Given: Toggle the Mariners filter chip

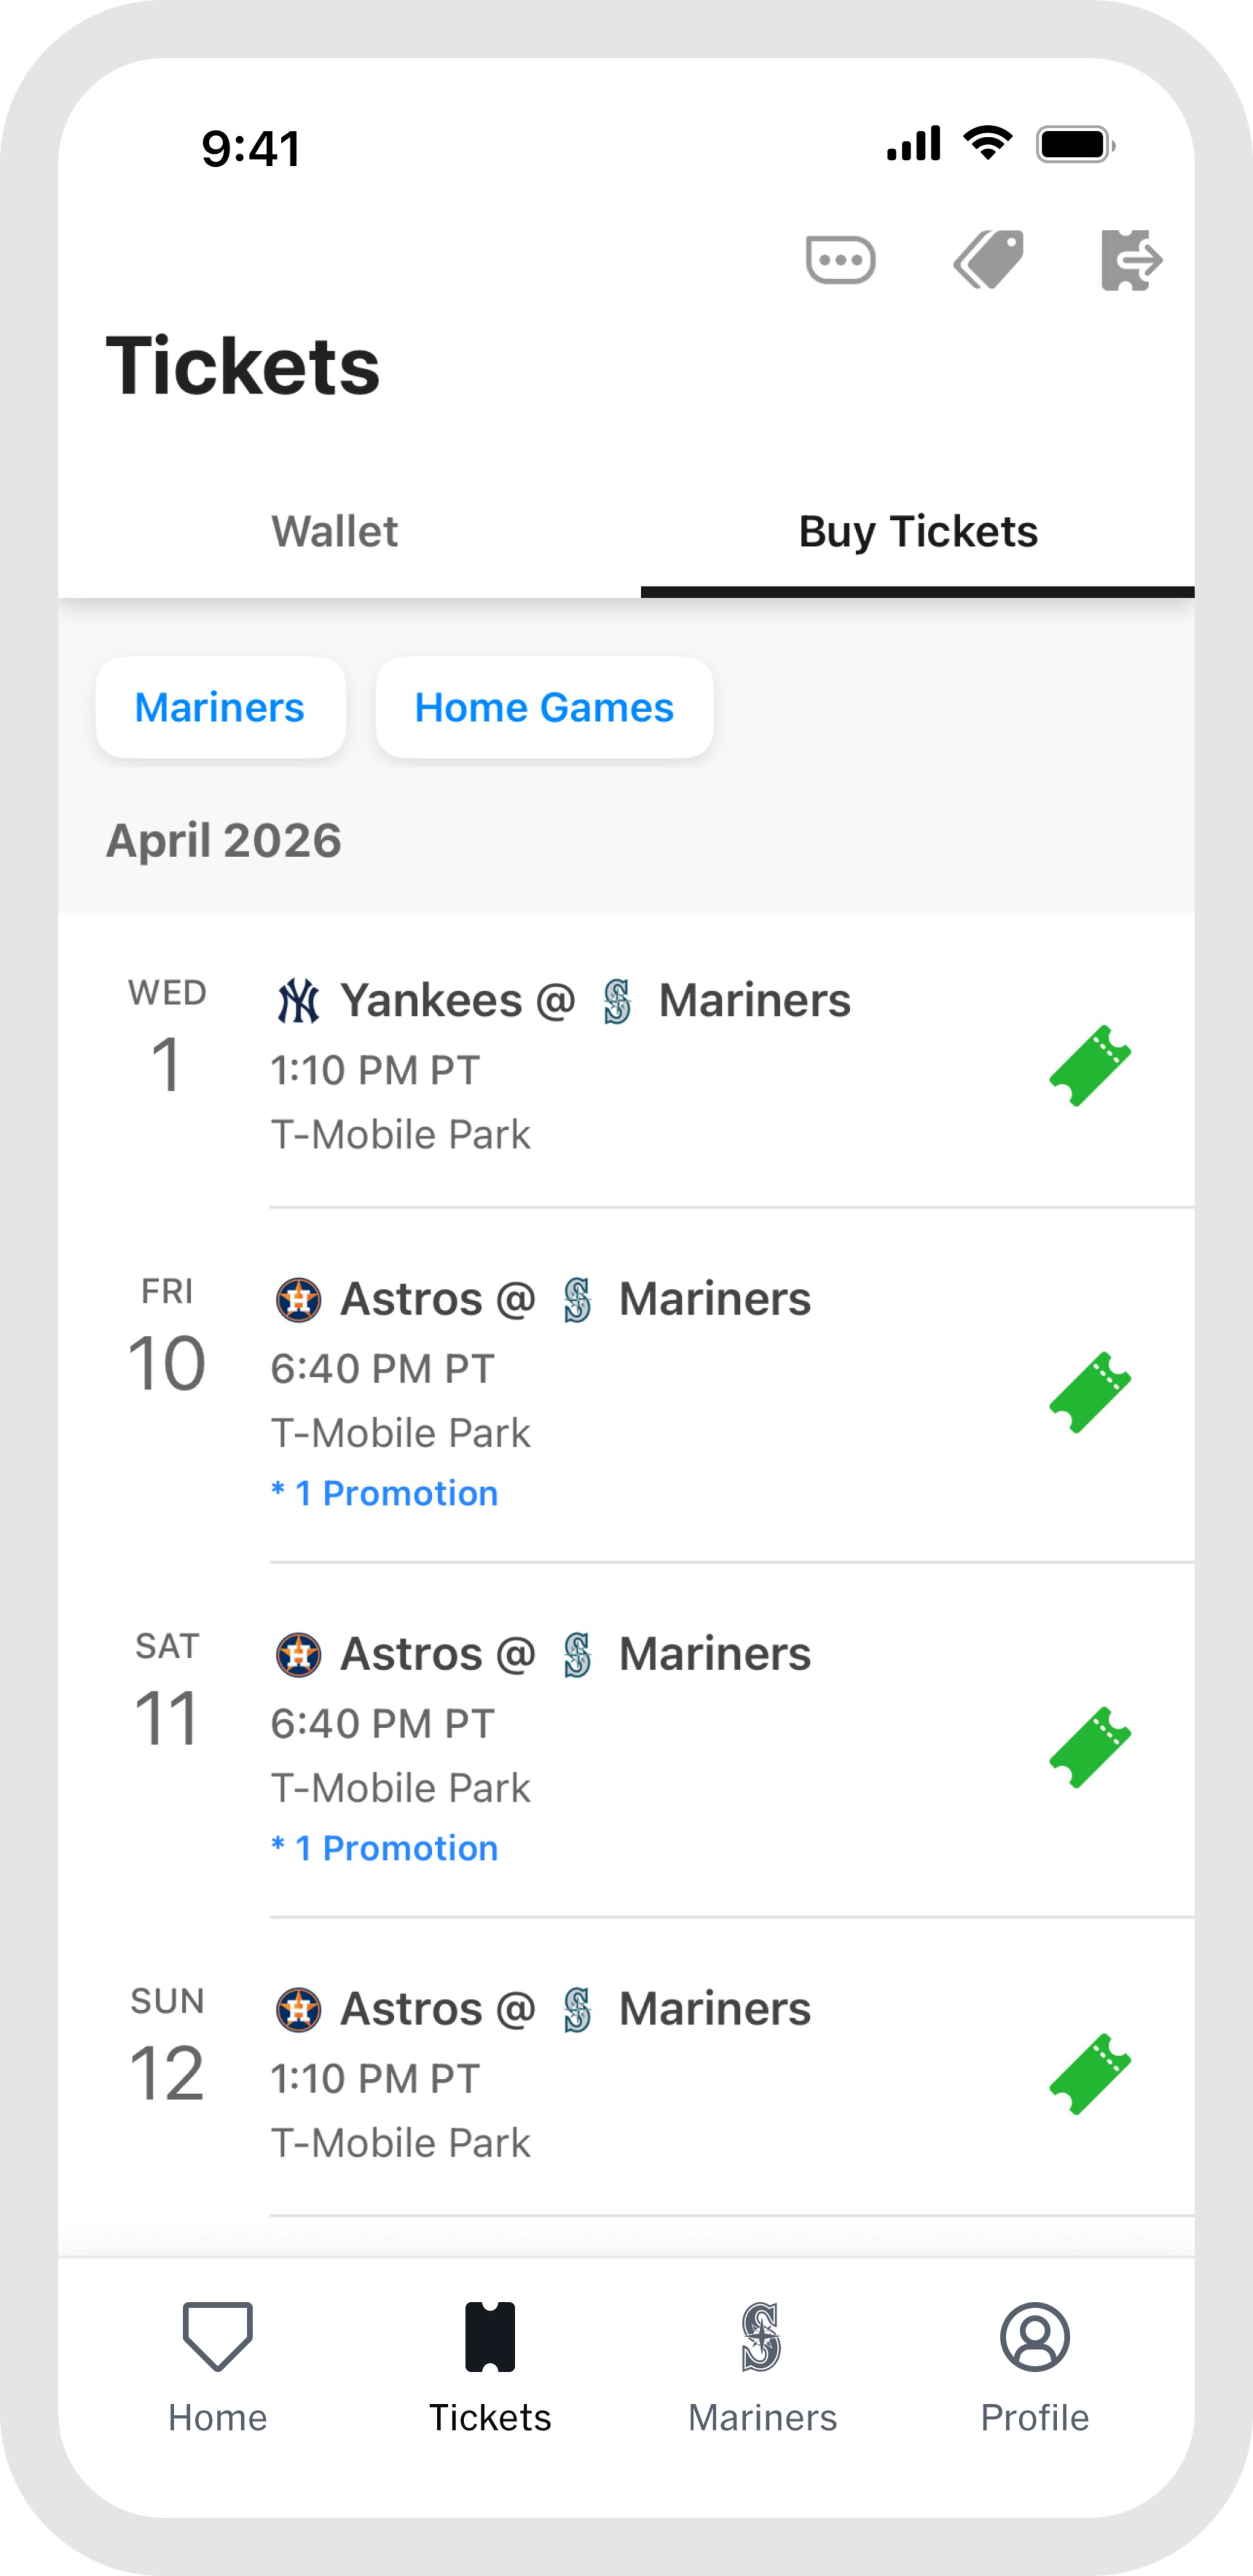Looking at the screenshot, I should coord(221,707).
